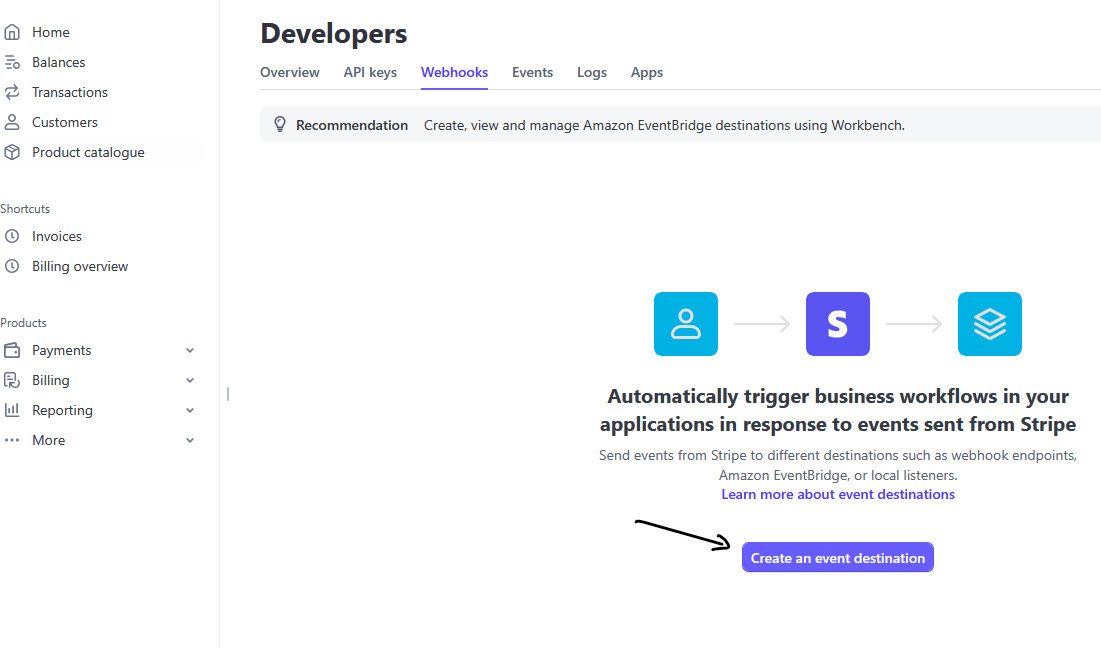Click the Product catalogue box icon
1101x648 pixels.
[12, 152]
